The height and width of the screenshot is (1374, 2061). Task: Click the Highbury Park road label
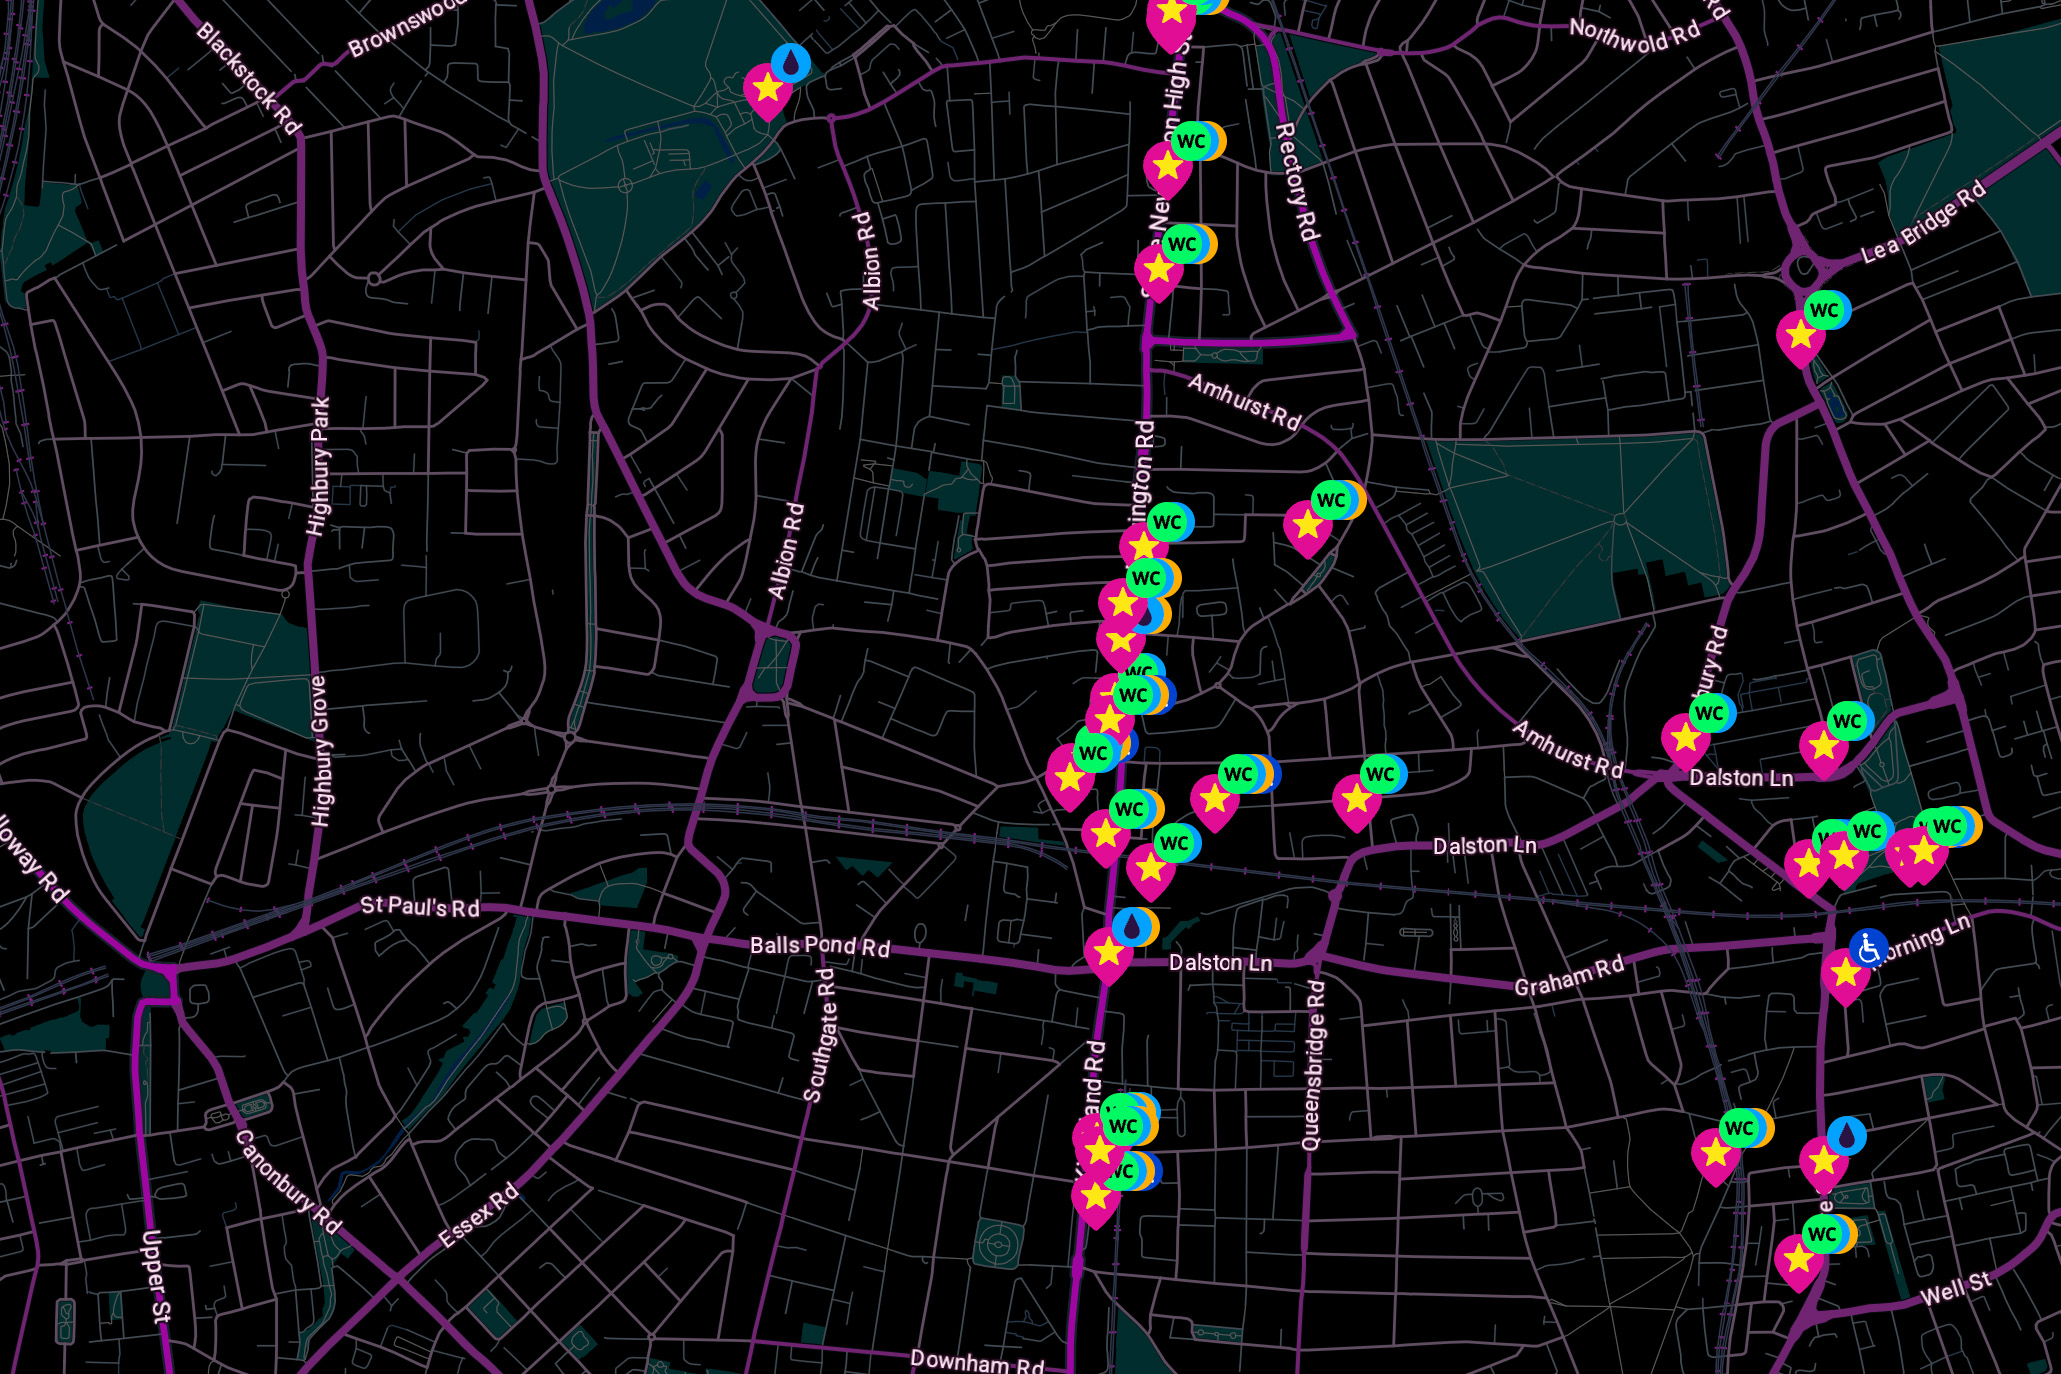[319, 467]
